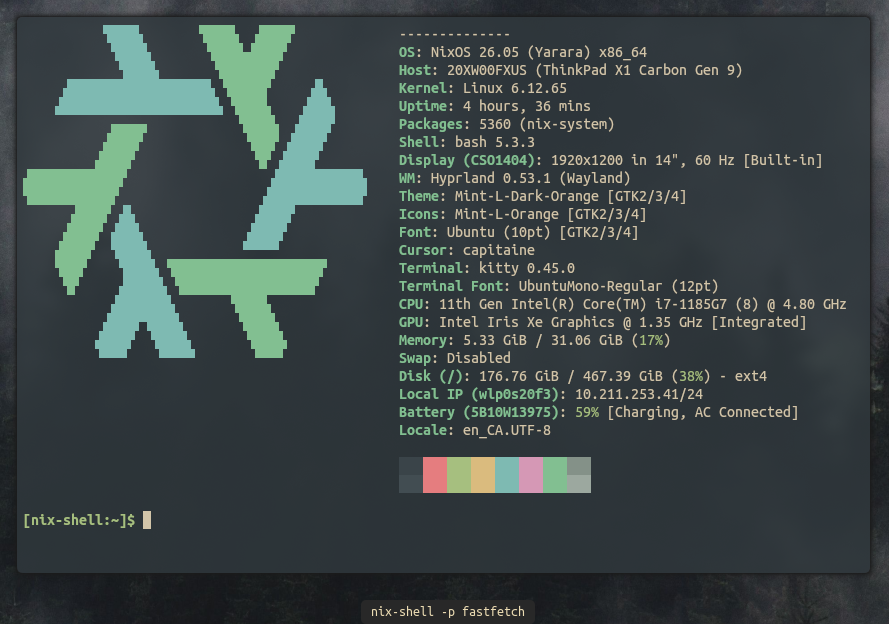Screen dimensions: 889x624
Task: Click the pink color block in the palette
Action: 531,475
